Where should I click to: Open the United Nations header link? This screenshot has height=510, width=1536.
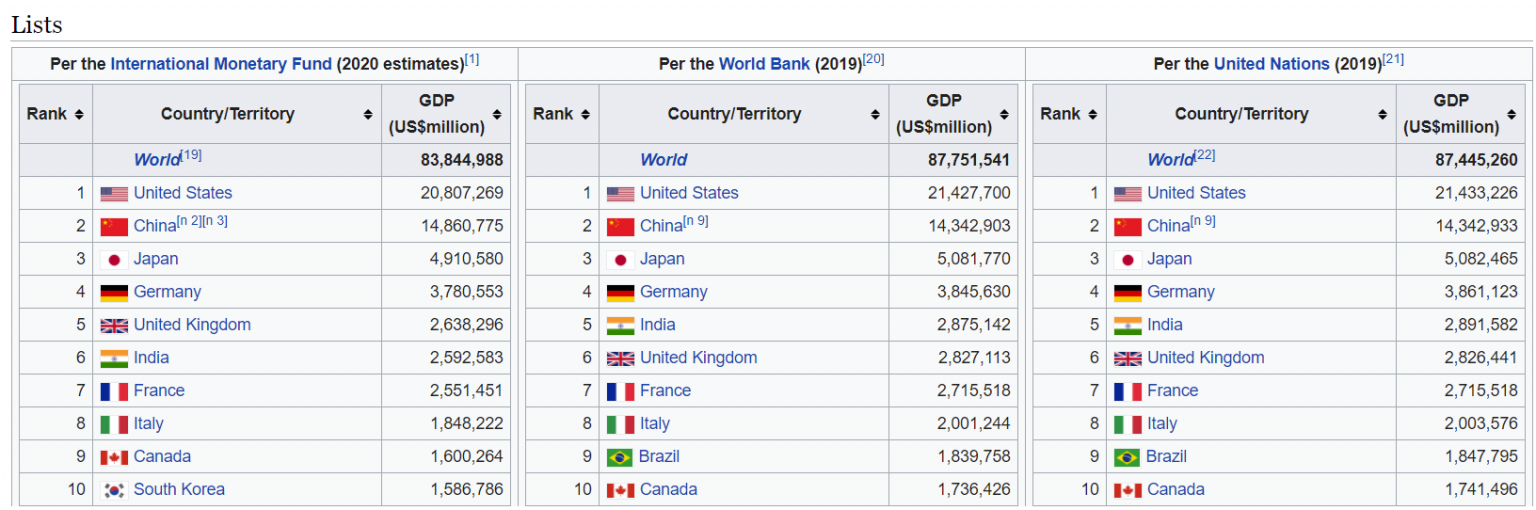tap(1271, 64)
